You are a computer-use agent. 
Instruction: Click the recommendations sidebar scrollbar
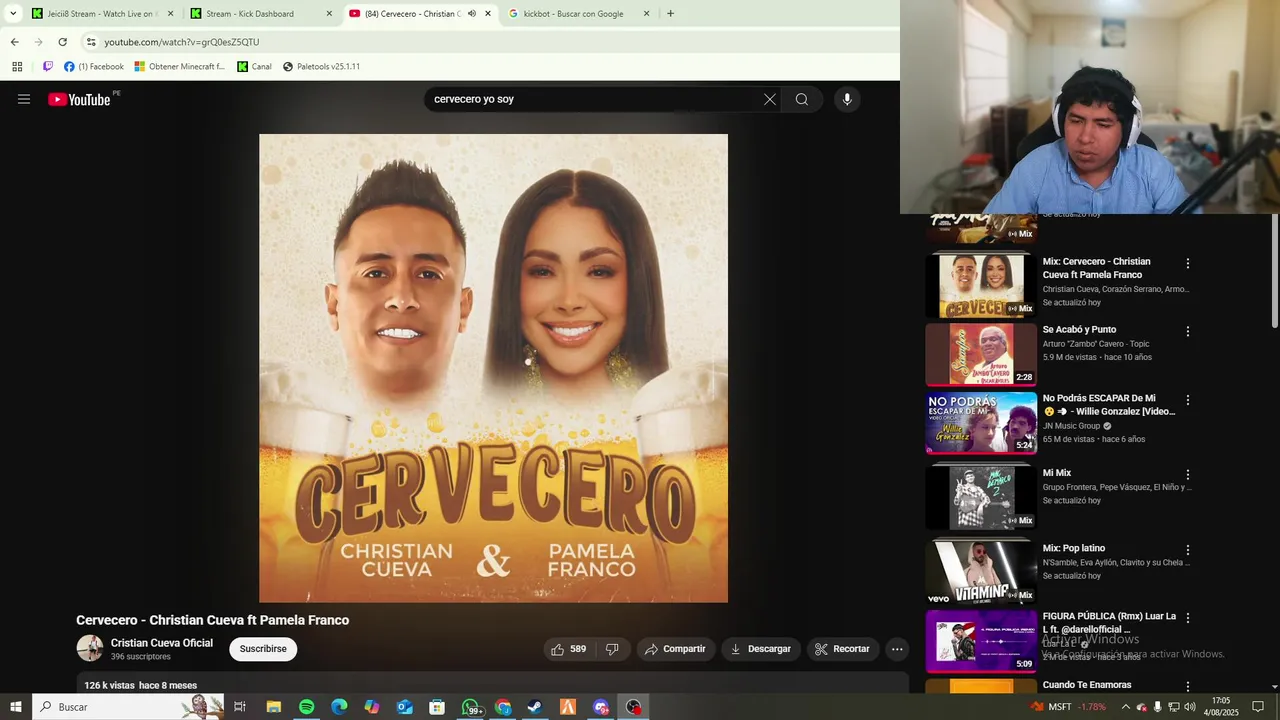point(1275,270)
